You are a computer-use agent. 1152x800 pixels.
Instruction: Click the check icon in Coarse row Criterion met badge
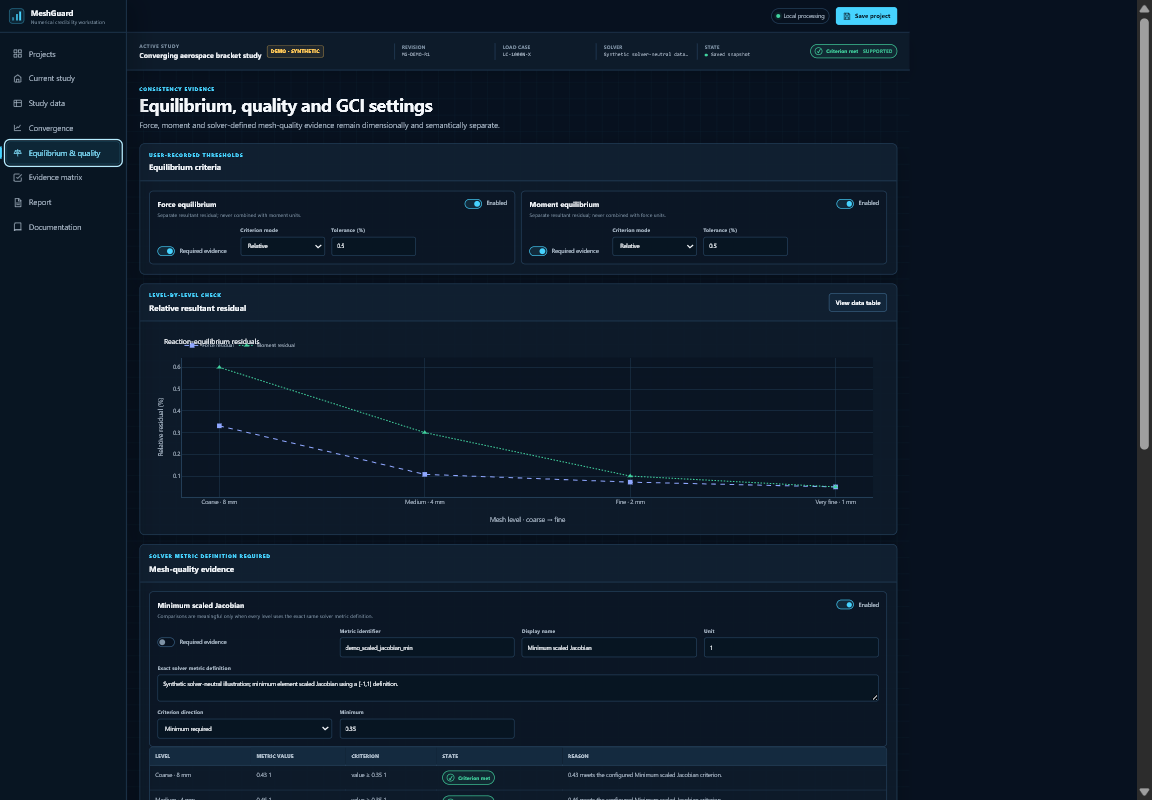pos(450,778)
